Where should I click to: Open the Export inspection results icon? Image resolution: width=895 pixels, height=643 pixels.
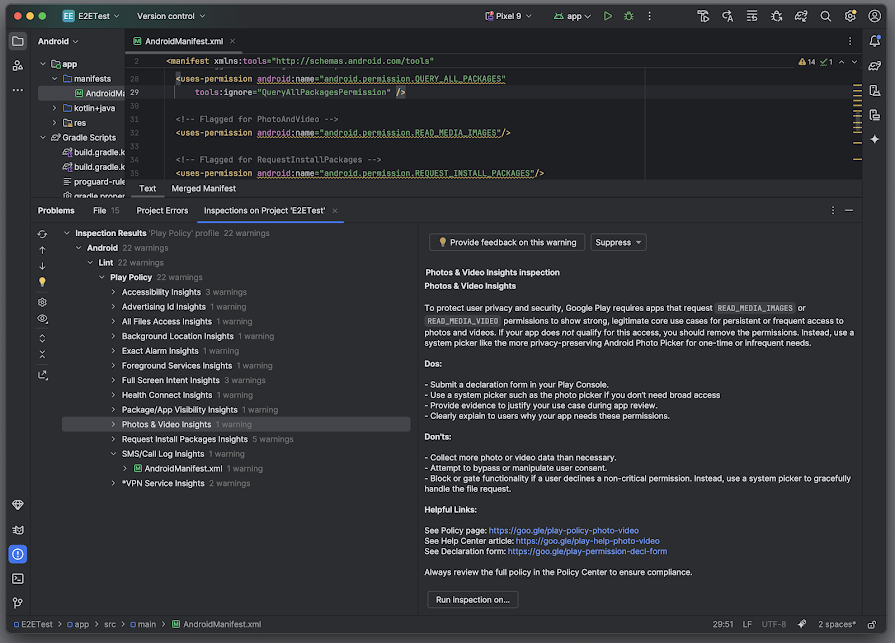(x=42, y=375)
